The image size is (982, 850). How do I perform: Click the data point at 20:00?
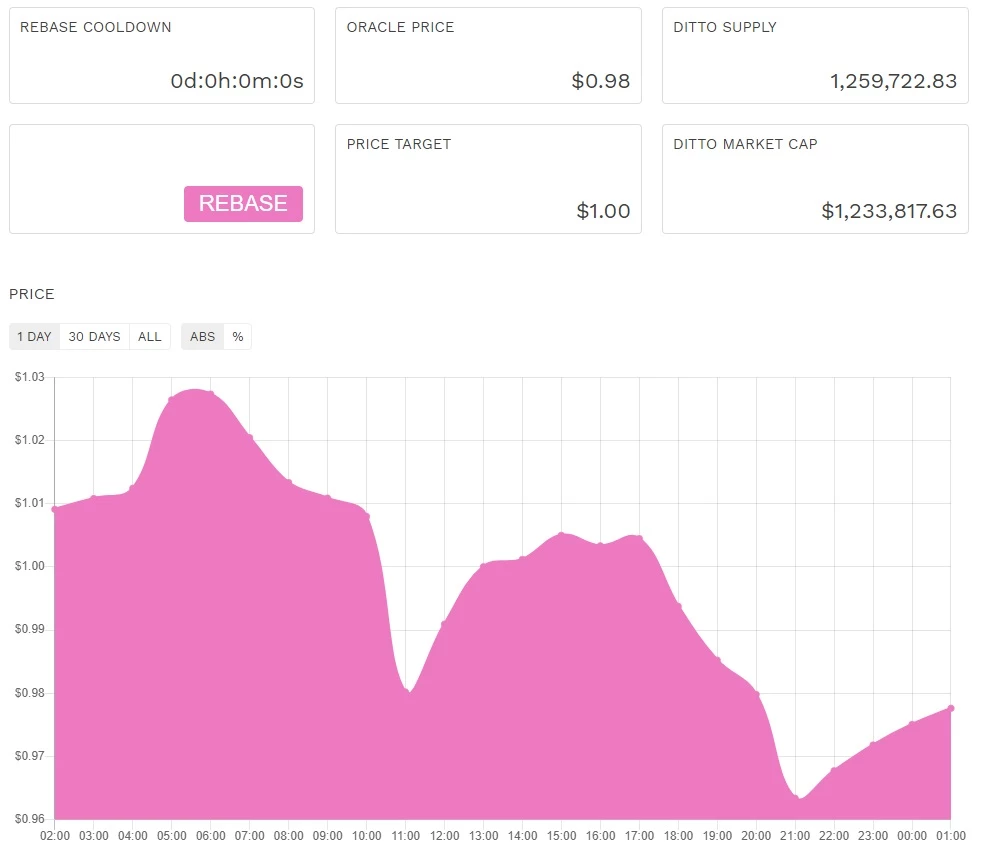757,694
